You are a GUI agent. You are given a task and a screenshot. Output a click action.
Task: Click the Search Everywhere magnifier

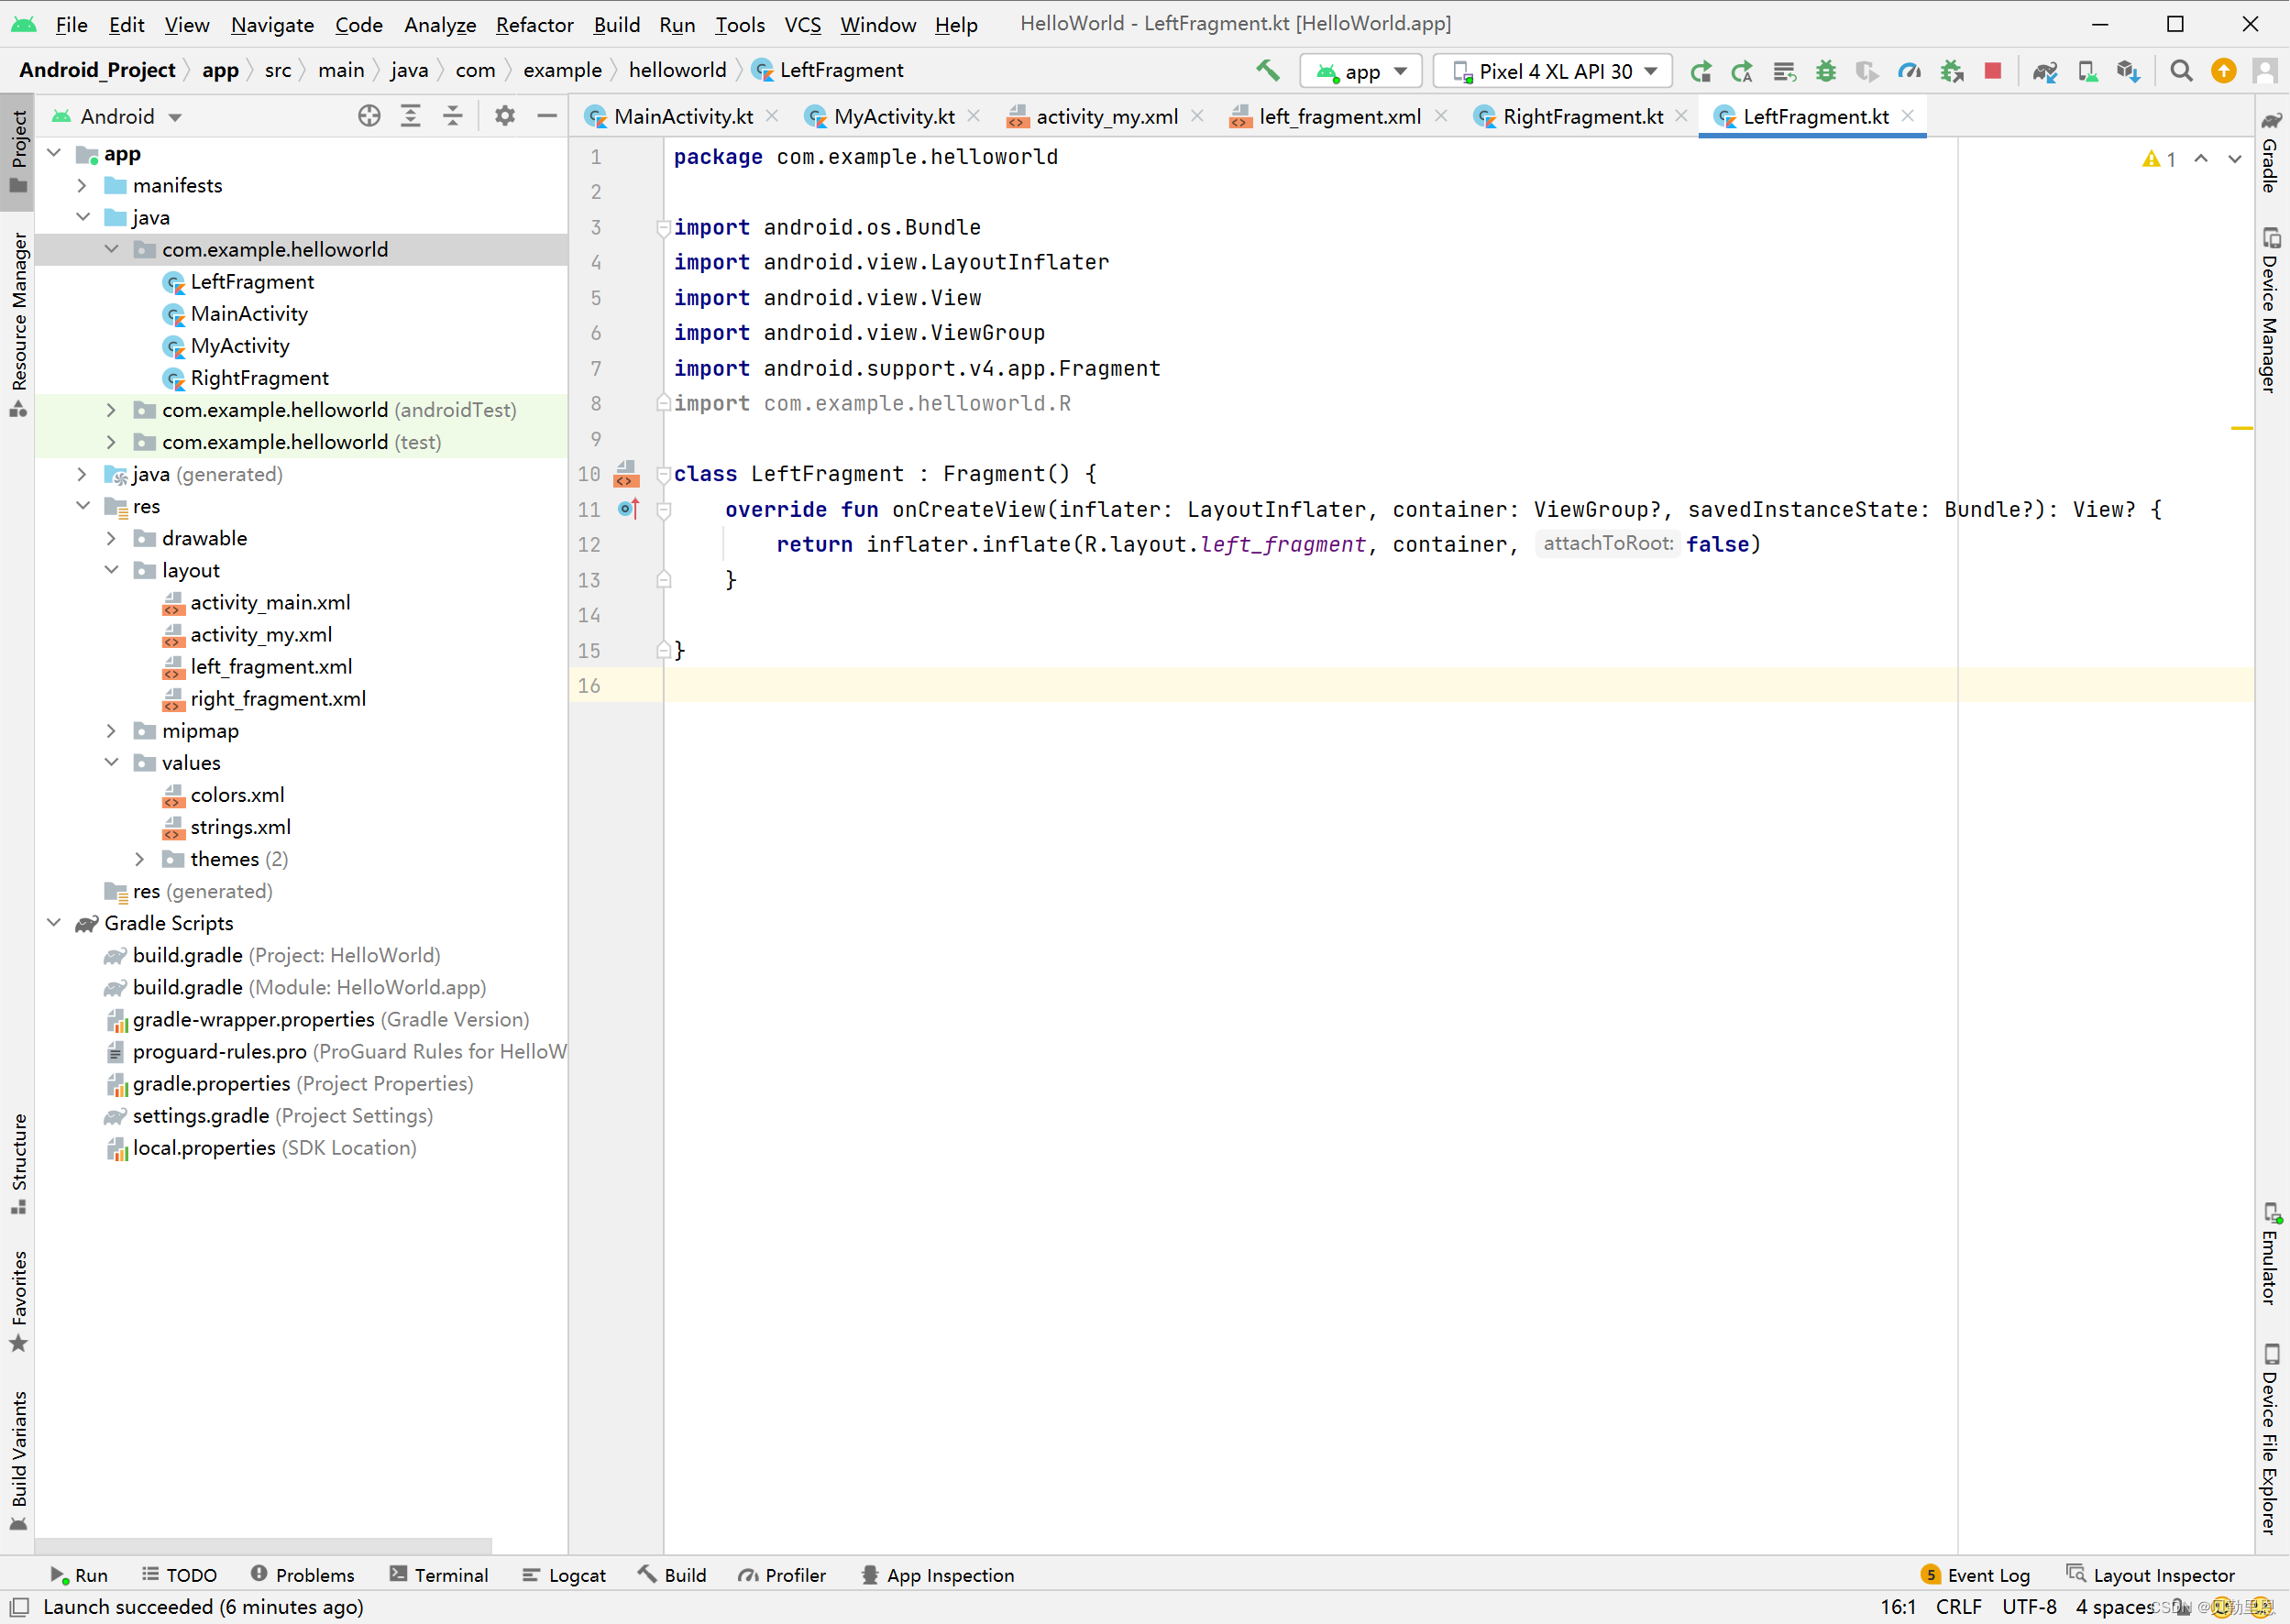coord(2181,71)
